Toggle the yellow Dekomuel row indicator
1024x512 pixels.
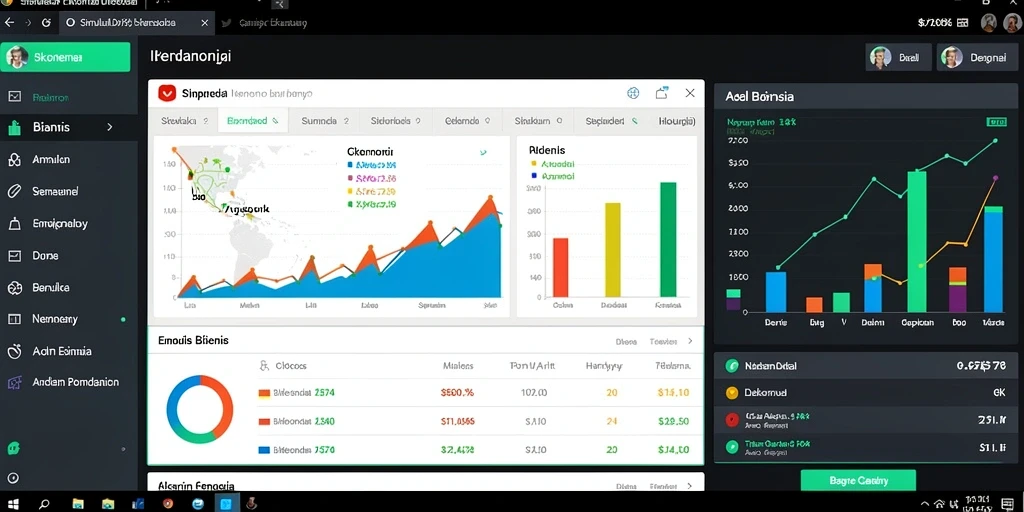click(x=731, y=393)
